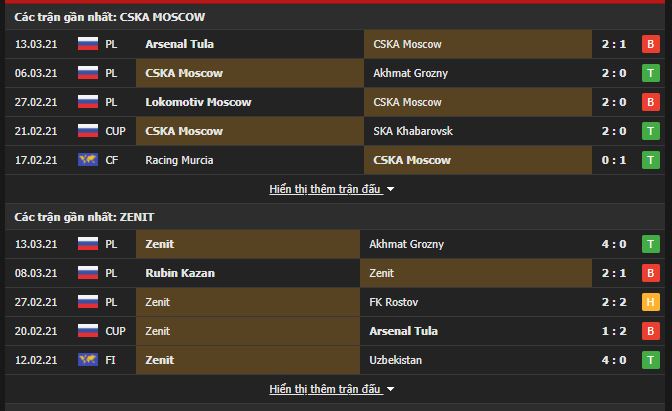This screenshot has width=672, height=411.
Task: Click the Russia flag for Zenit vs FK Rostov
Action: 88,302
